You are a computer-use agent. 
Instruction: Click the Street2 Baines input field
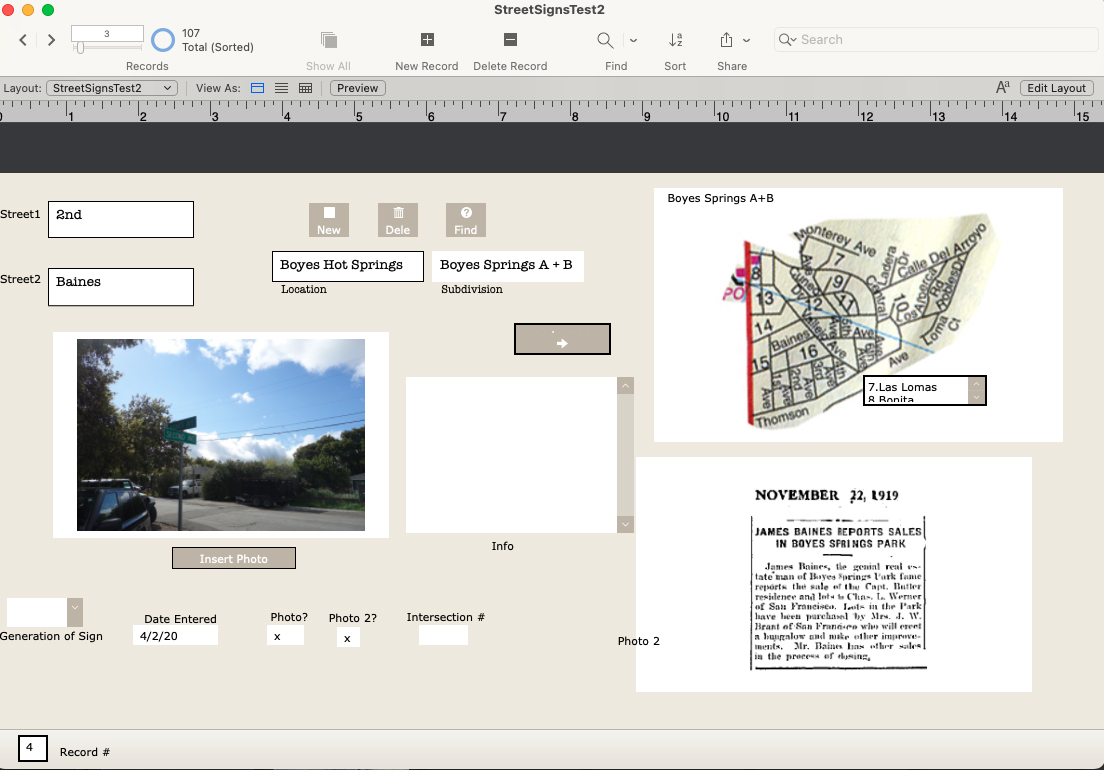[x=121, y=286]
